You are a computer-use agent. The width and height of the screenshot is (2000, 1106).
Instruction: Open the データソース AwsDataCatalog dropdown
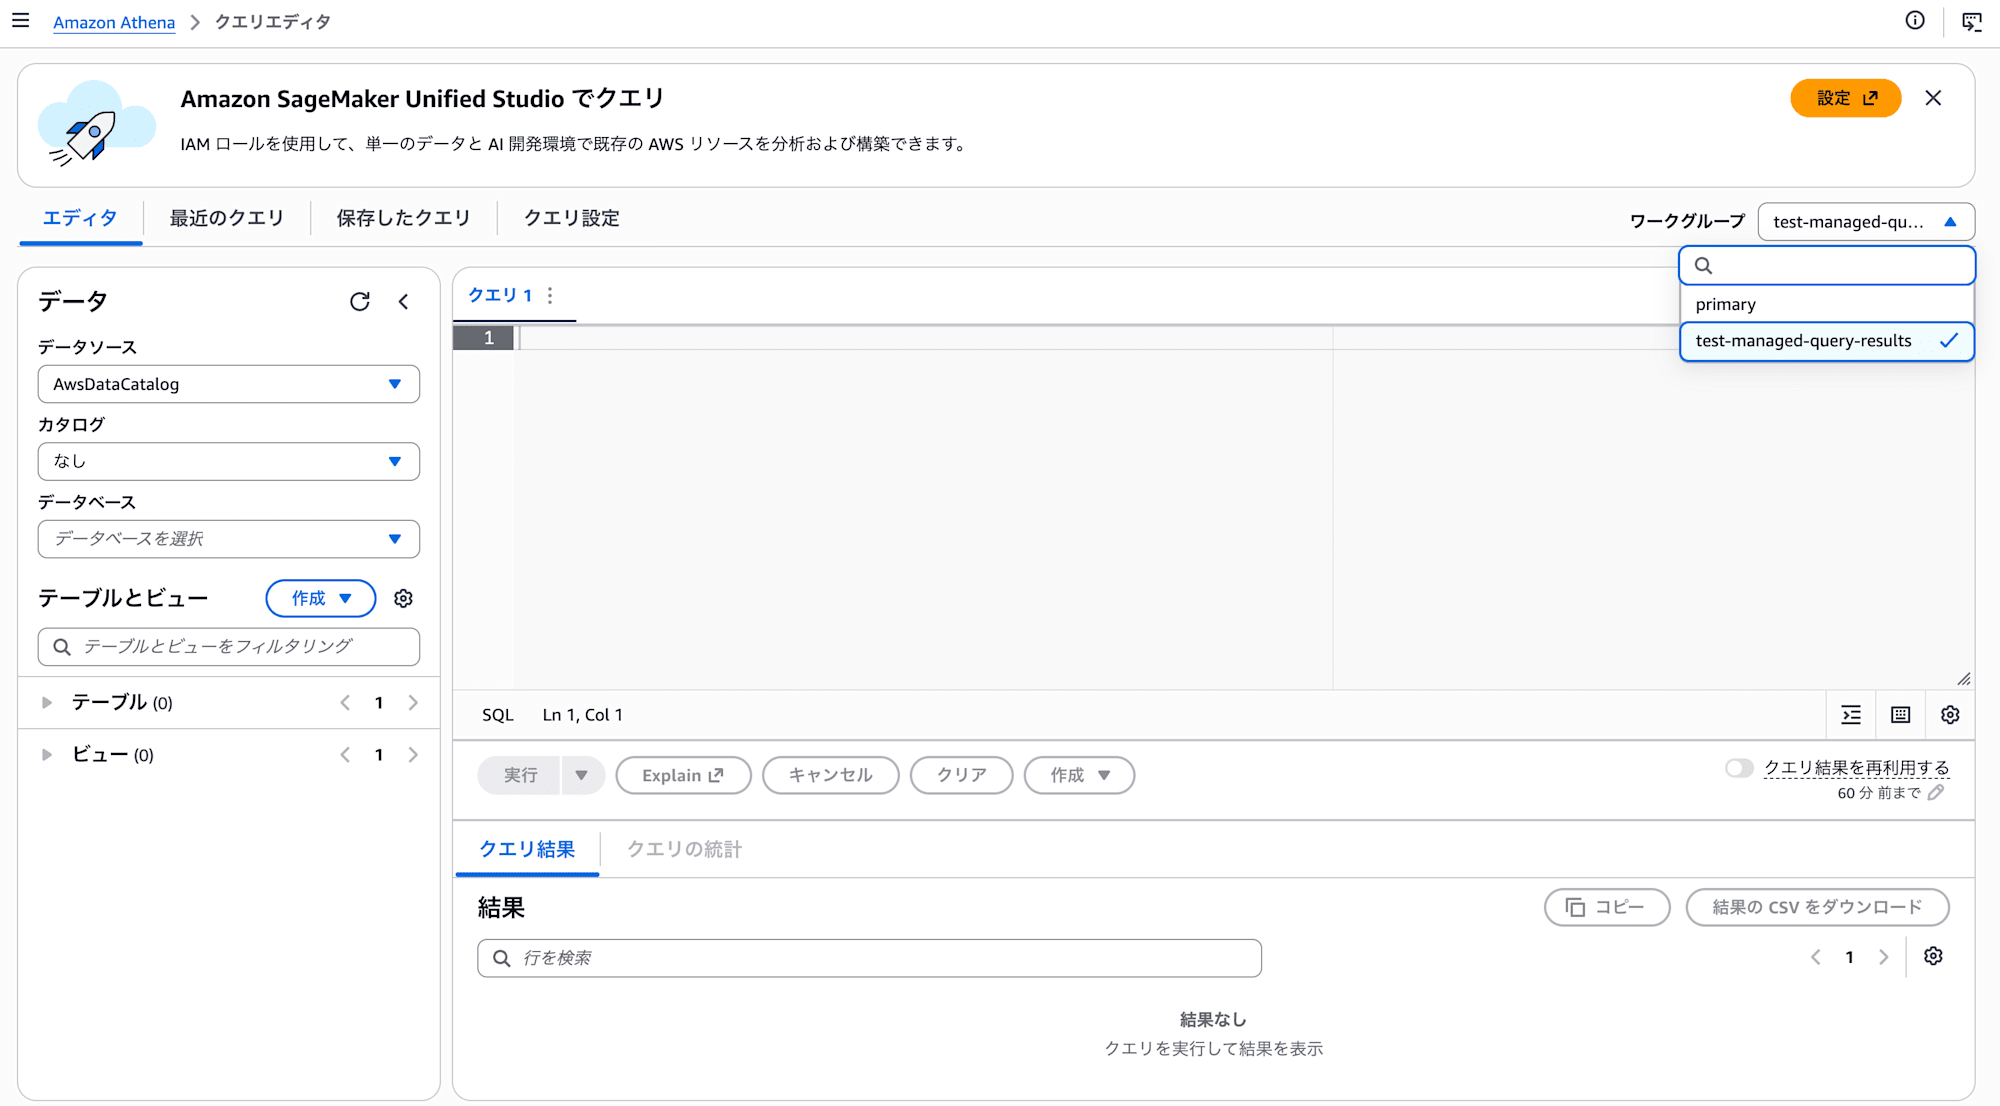(229, 384)
